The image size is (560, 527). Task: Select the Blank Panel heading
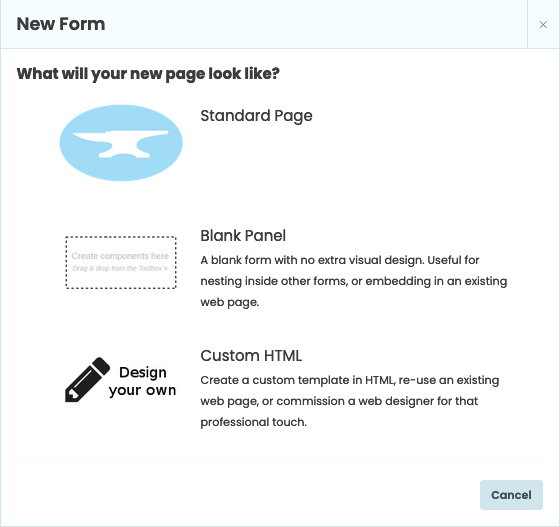[x=243, y=236]
